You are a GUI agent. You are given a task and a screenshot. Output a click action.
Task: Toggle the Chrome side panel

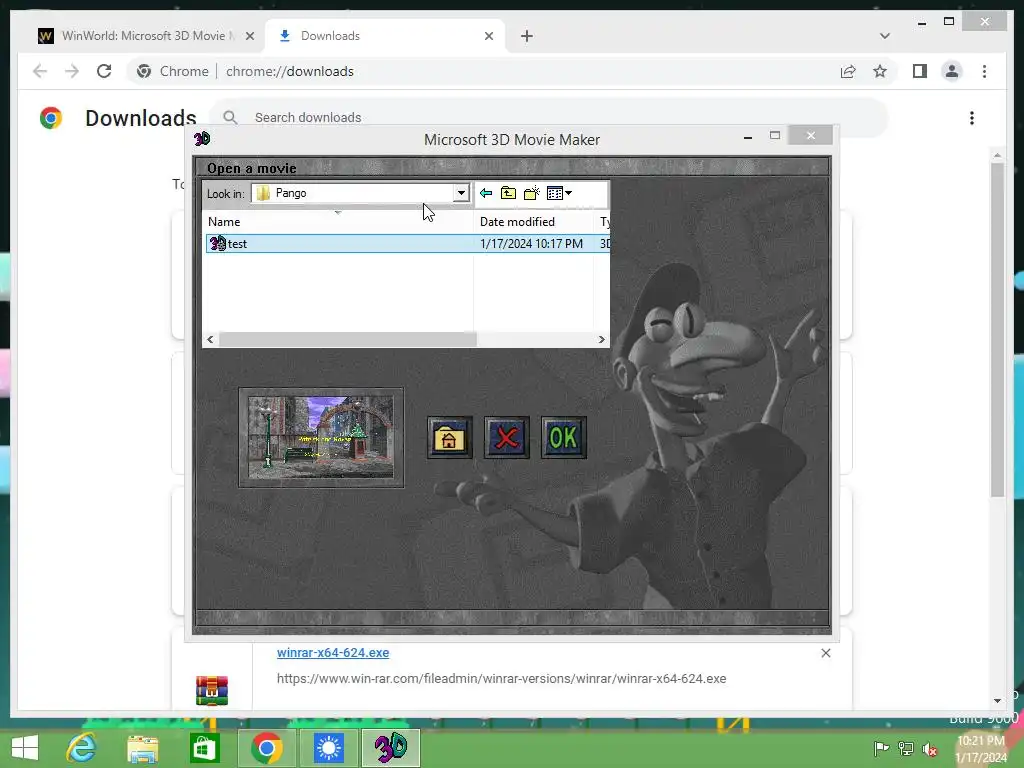(x=920, y=71)
